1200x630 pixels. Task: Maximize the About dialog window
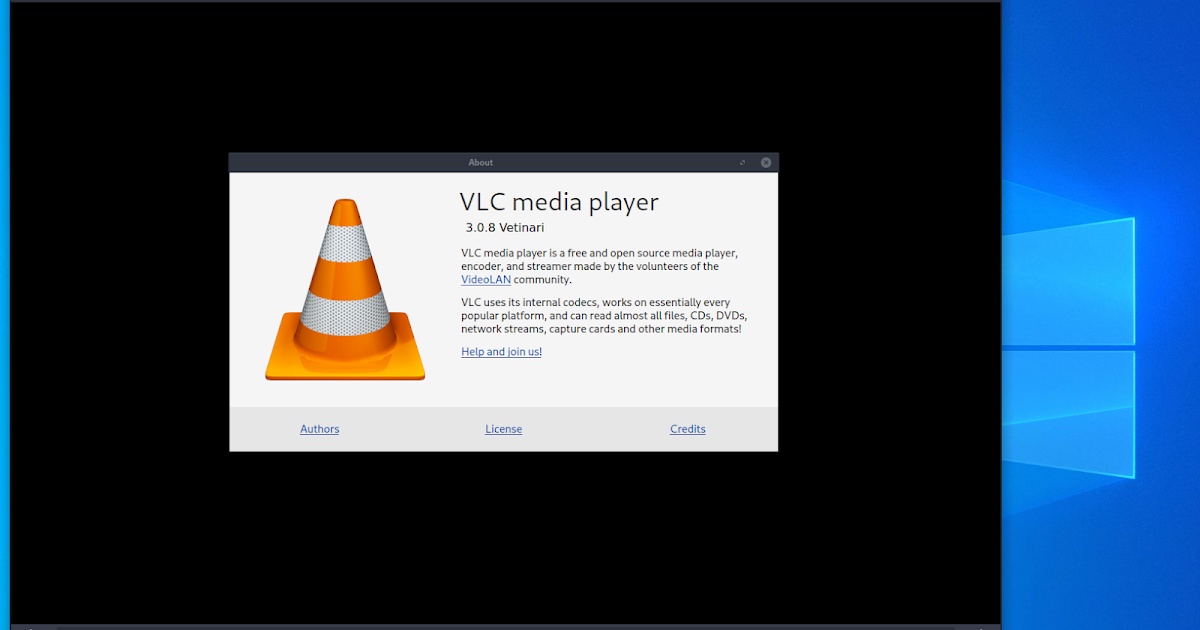point(742,162)
